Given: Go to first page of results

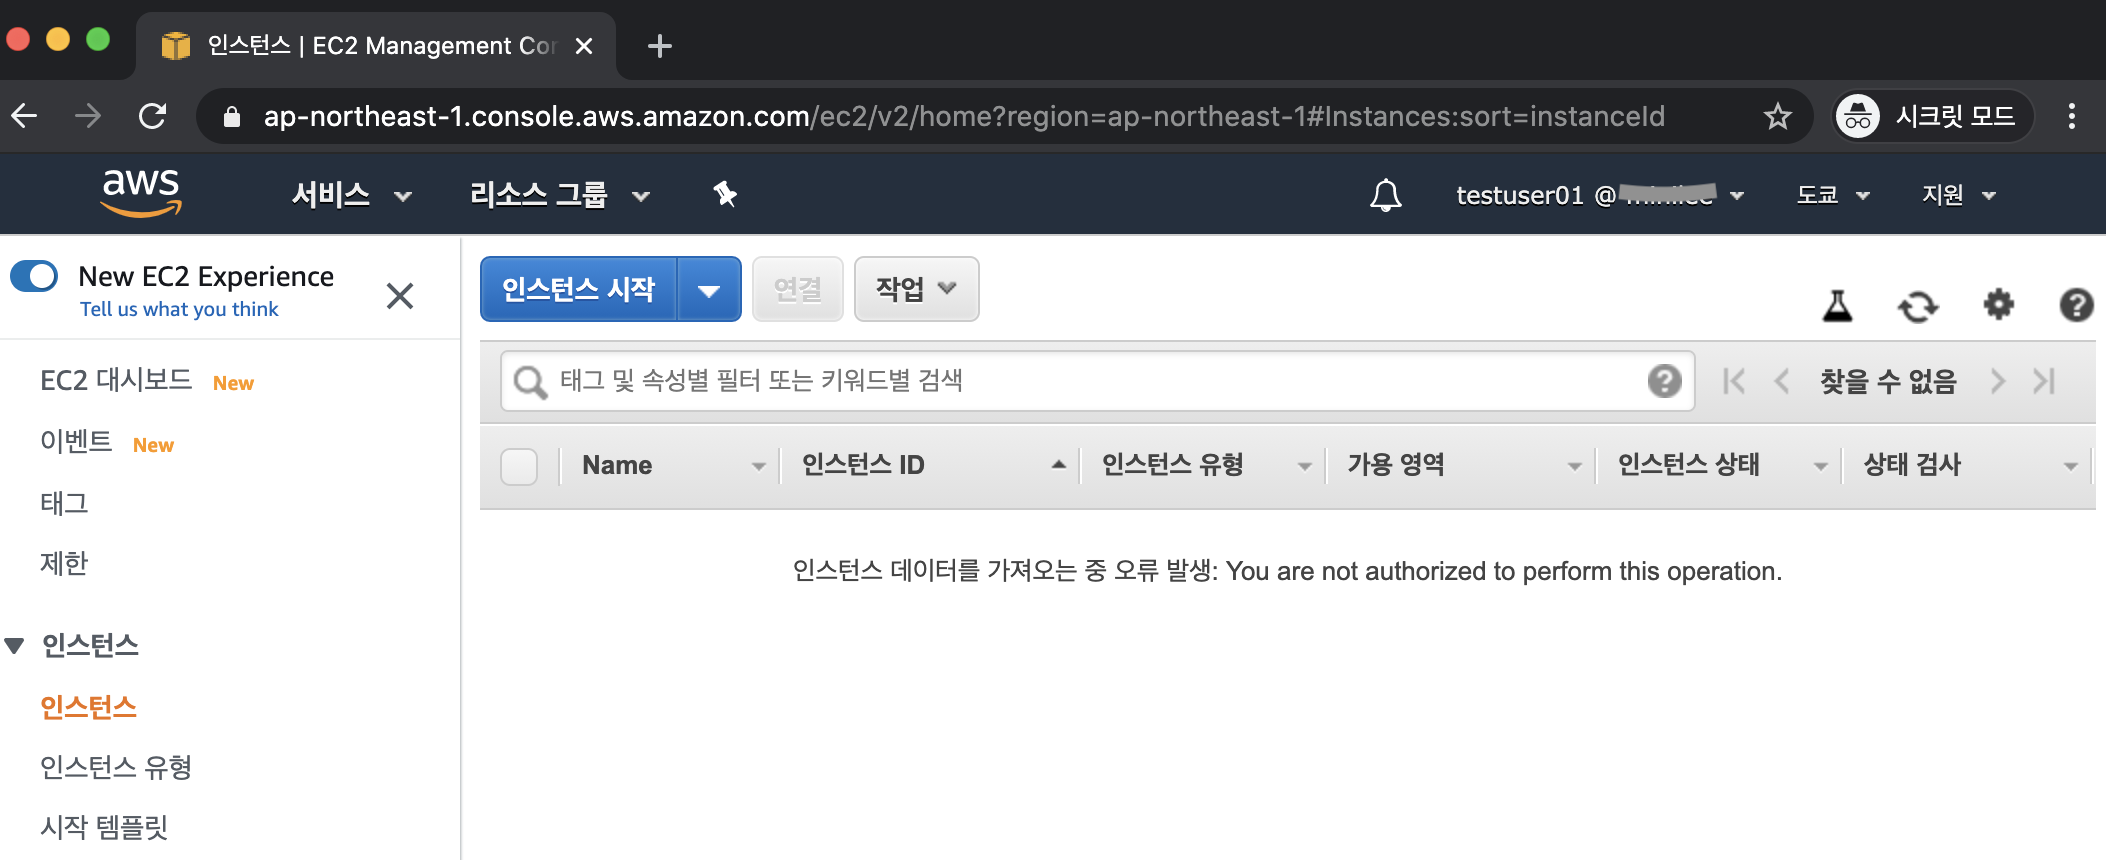Looking at the screenshot, I should pyautogui.click(x=1734, y=381).
